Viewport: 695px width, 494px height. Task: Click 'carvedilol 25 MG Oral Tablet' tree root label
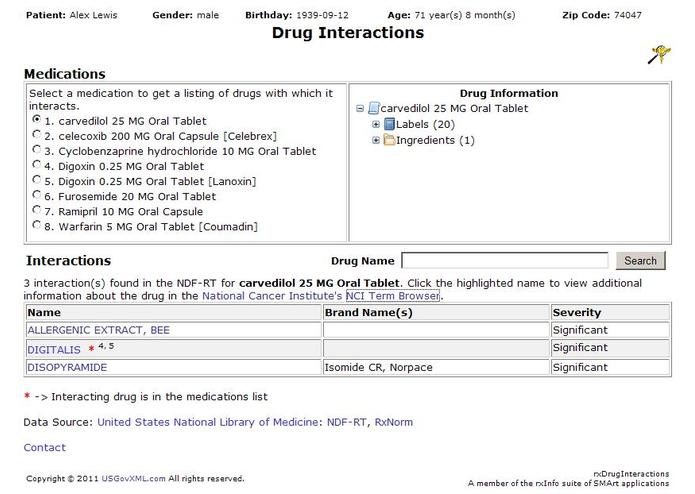(454, 109)
